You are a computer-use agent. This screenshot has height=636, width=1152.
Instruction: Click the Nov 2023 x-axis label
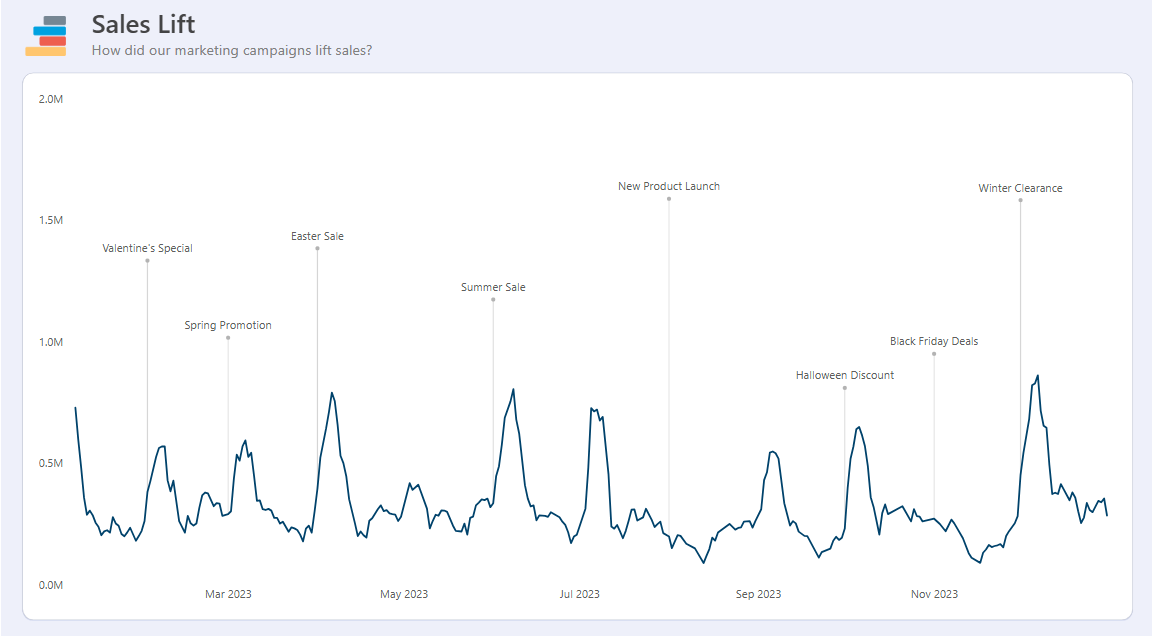[x=934, y=594]
